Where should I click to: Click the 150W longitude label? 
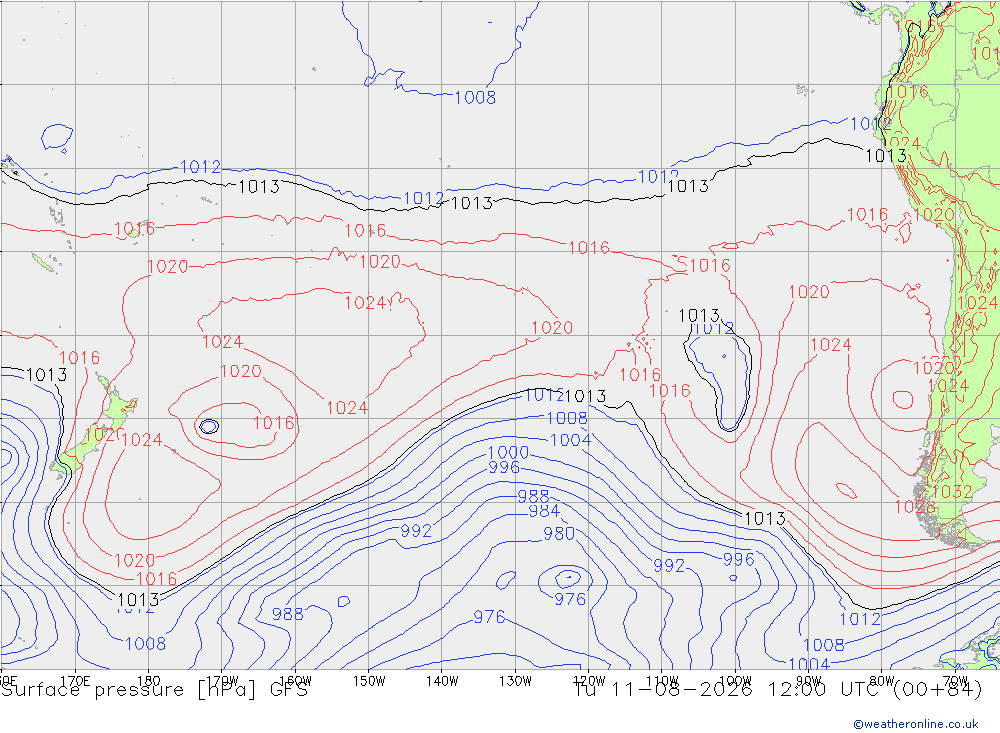point(369,681)
